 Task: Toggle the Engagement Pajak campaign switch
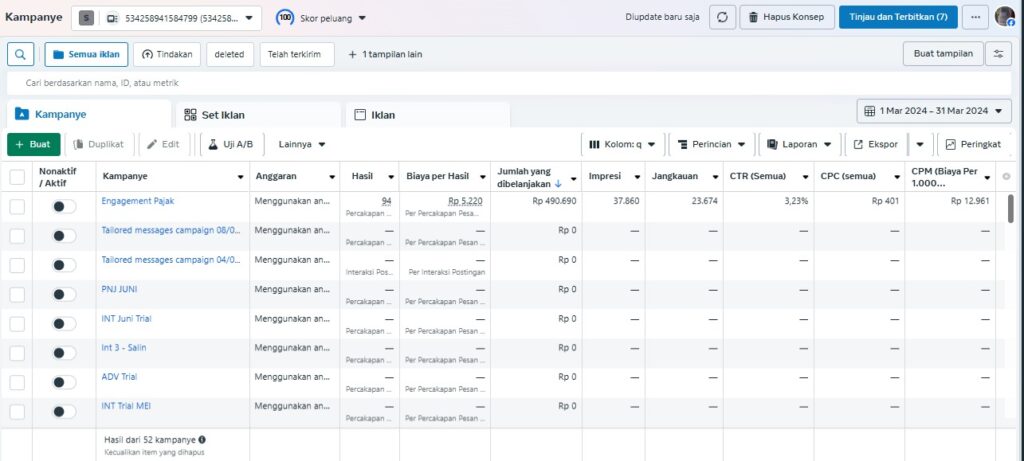pos(63,206)
